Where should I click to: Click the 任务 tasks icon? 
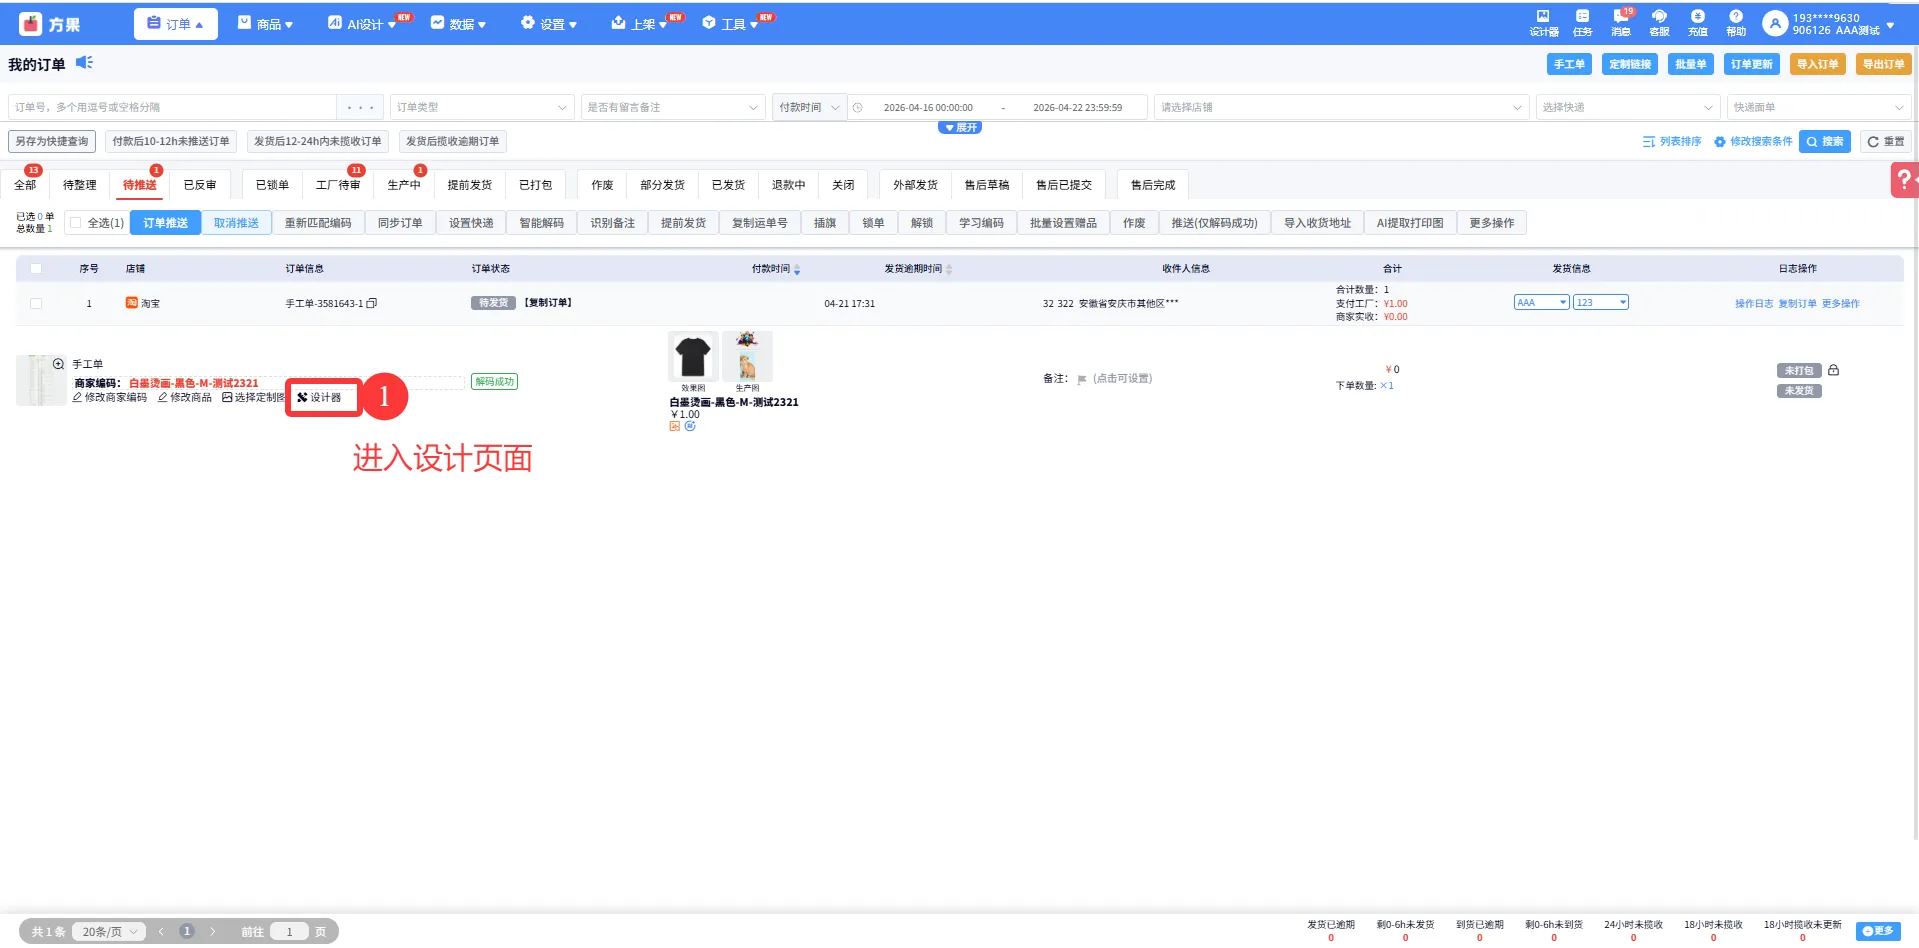[x=1582, y=22]
